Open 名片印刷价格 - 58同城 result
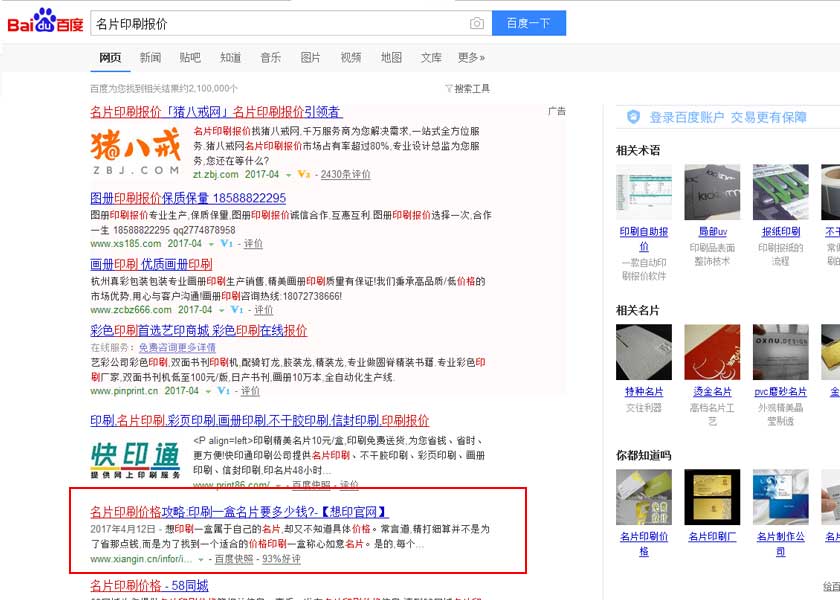Screen dimensions: 840x600 [x=149, y=586]
